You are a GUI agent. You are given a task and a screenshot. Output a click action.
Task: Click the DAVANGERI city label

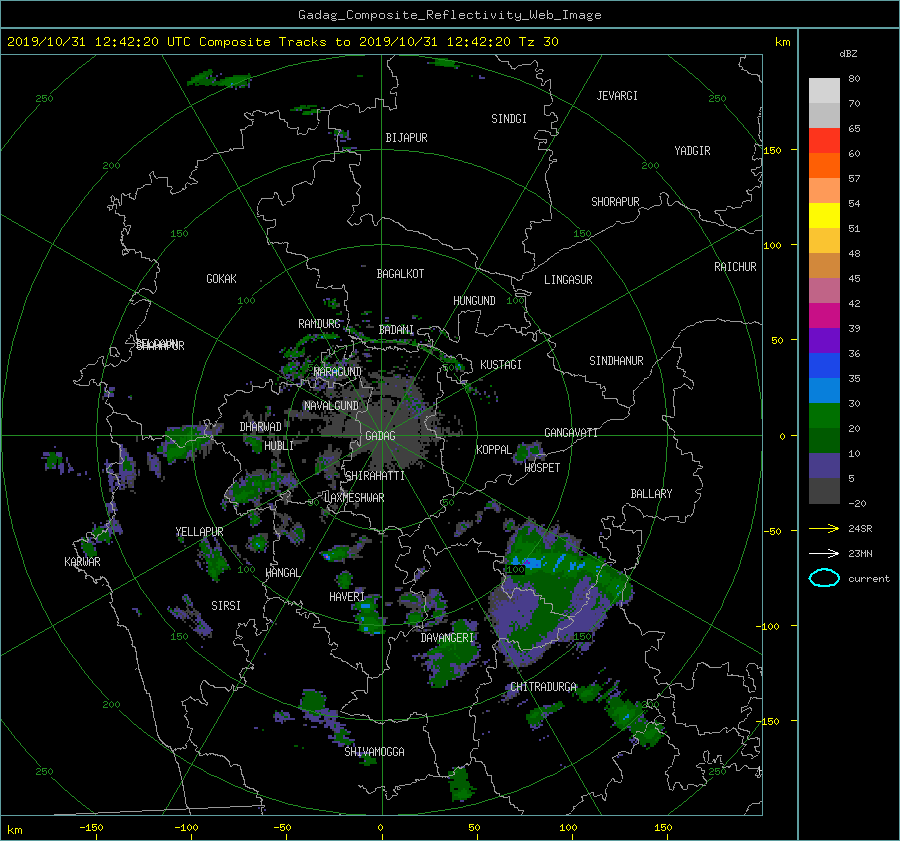[x=447, y=638]
